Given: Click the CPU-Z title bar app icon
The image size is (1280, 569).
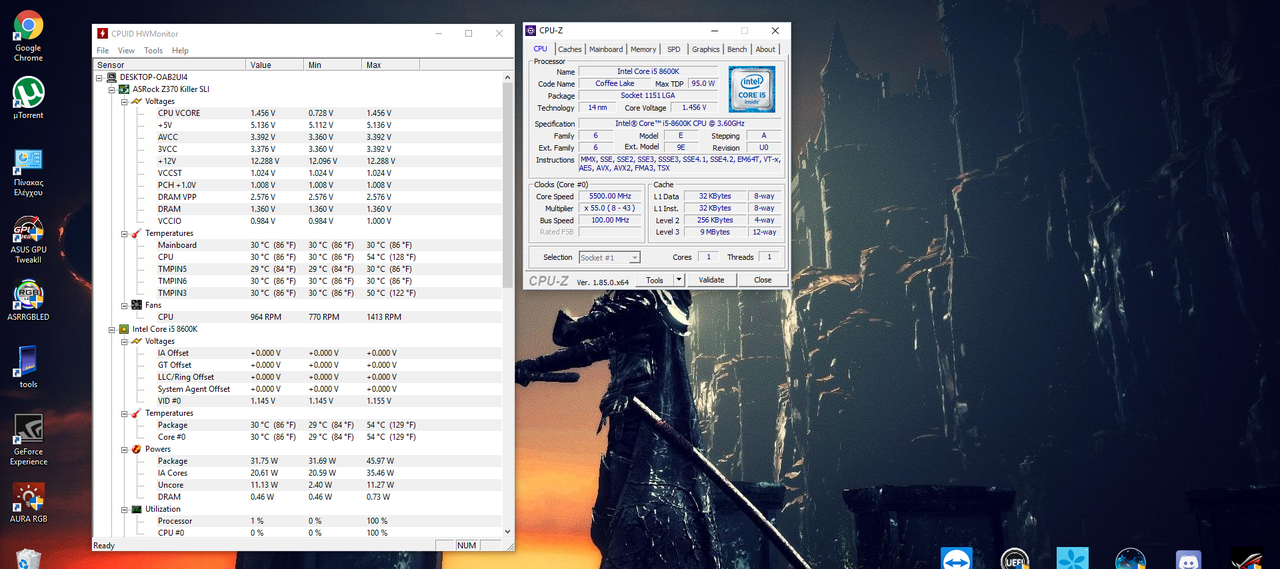Looking at the screenshot, I should (531, 31).
